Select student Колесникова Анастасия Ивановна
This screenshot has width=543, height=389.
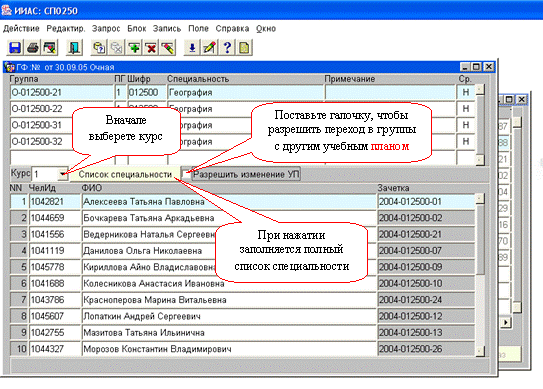pyautogui.click(x=229, y=283)
